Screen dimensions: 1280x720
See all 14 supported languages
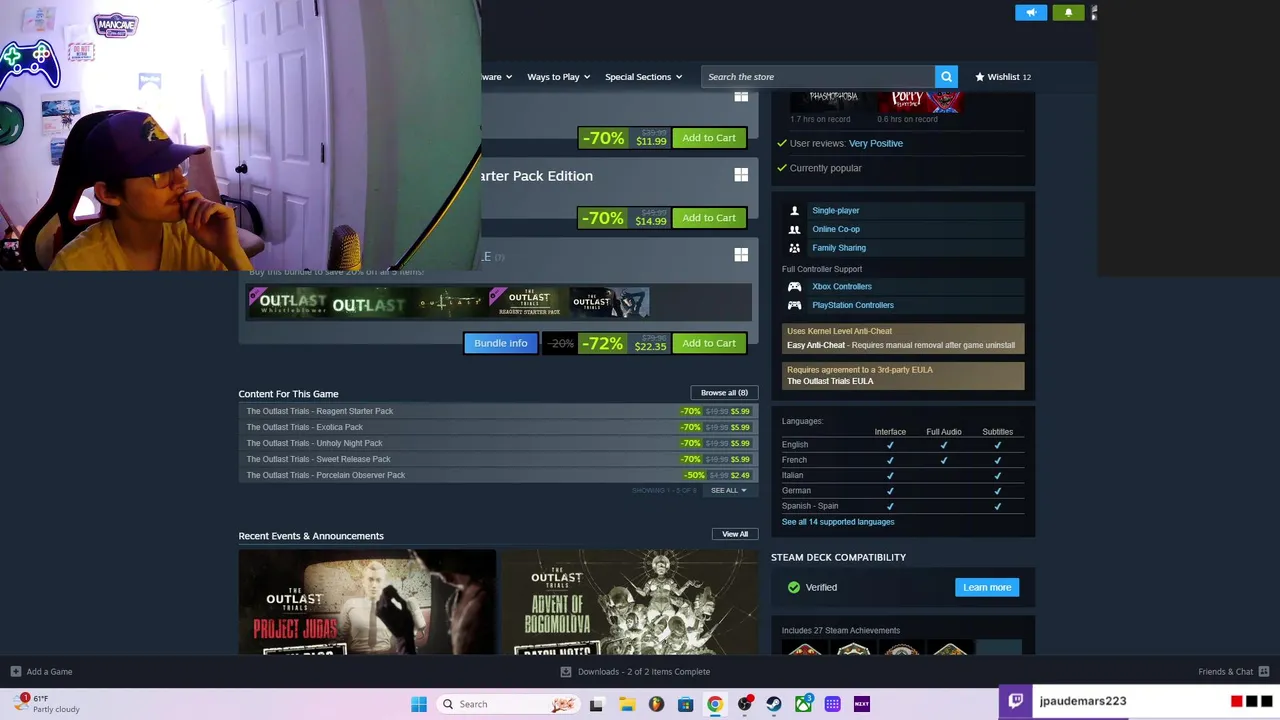[x=838, y=522]
